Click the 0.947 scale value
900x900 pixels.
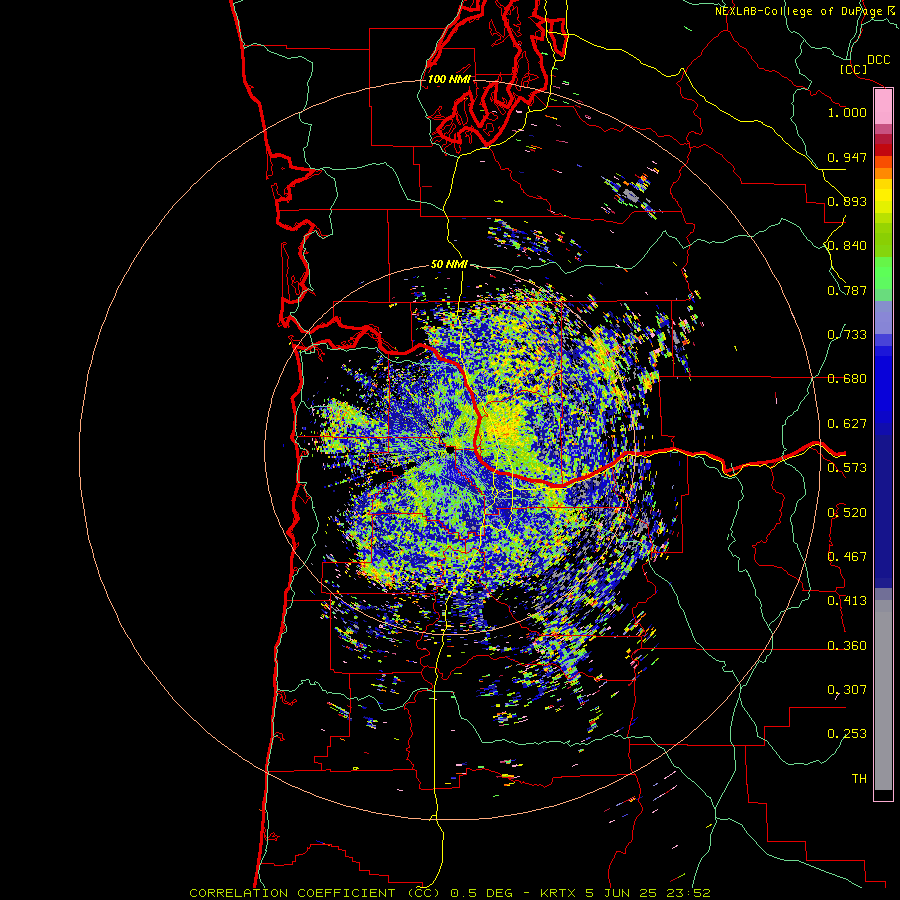tap(847, 157)
